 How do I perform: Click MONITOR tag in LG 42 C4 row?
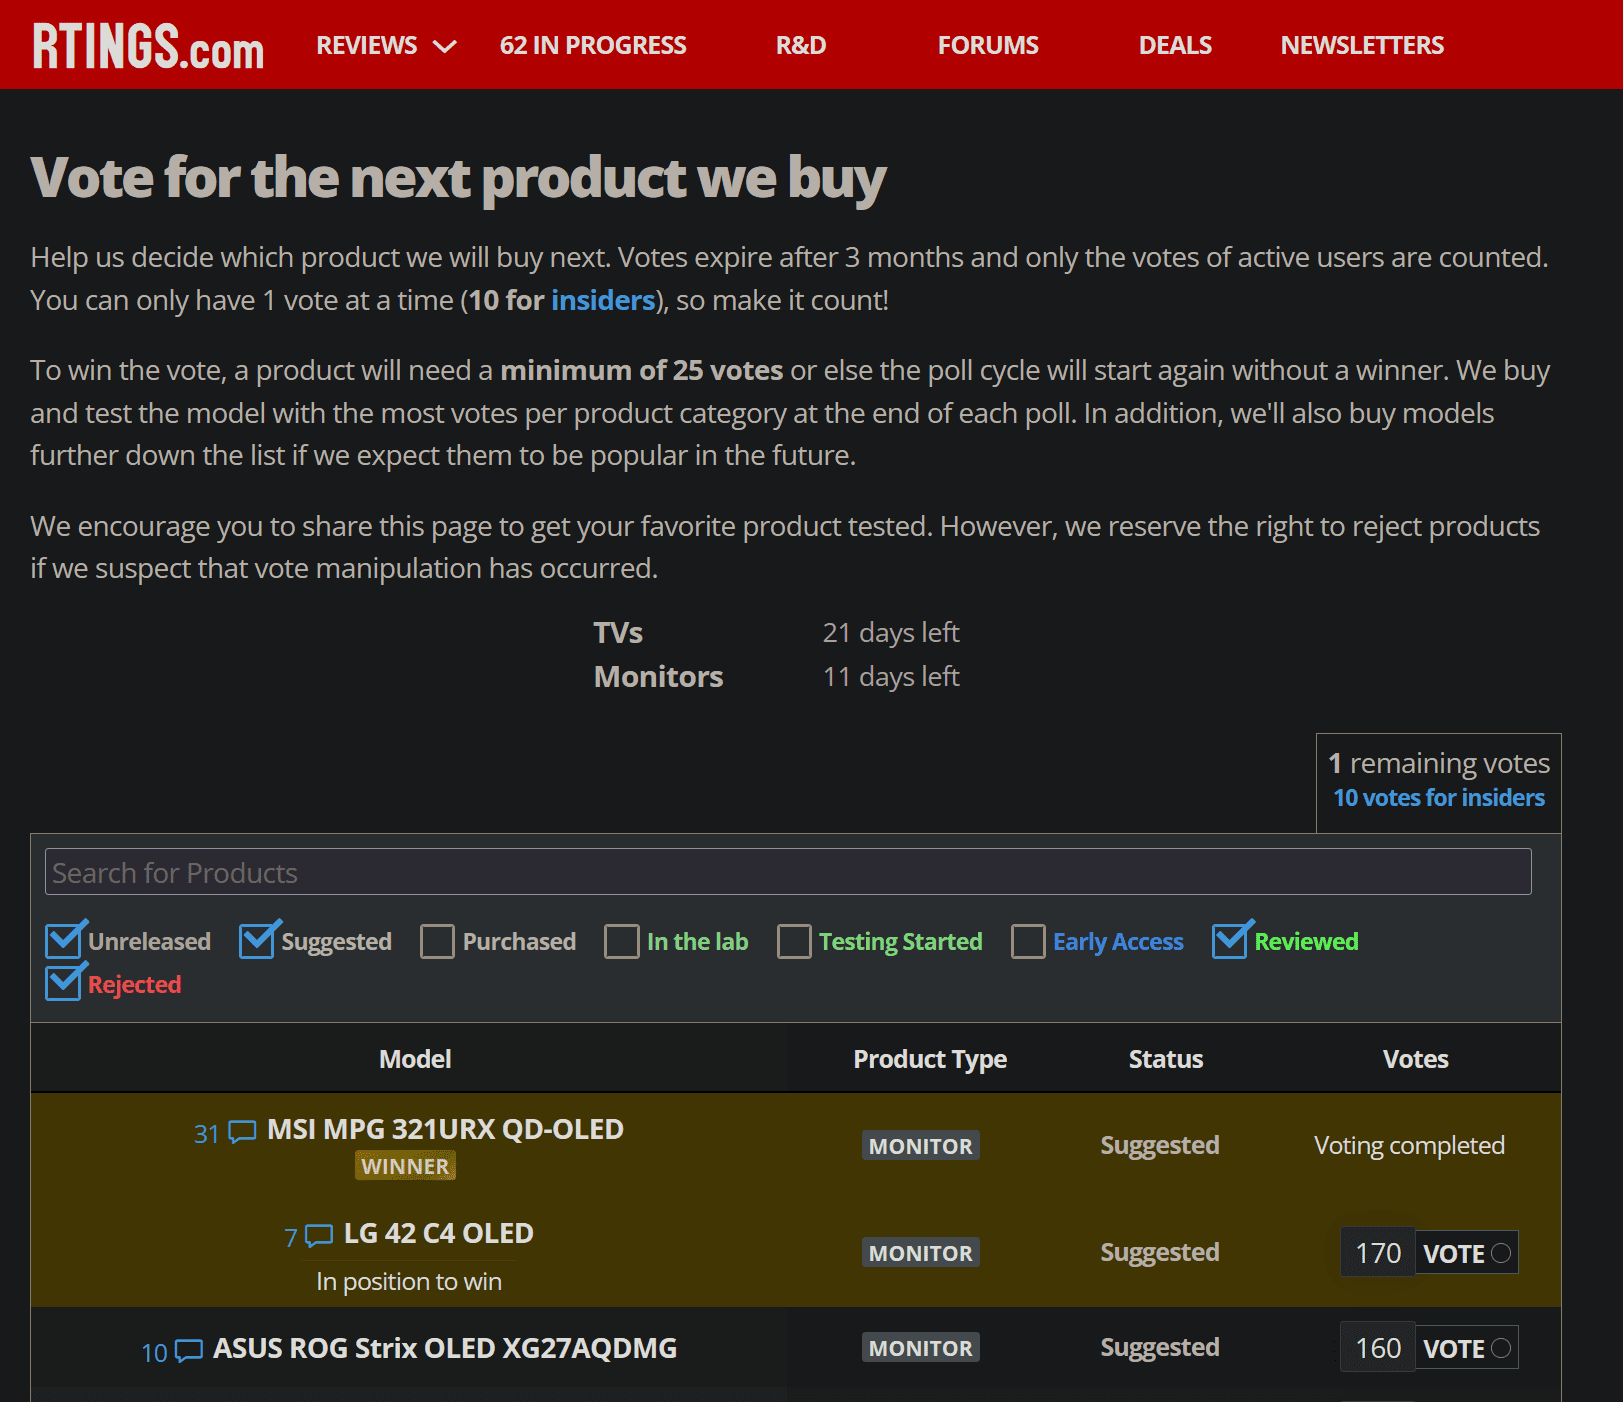click(921, 1253)
